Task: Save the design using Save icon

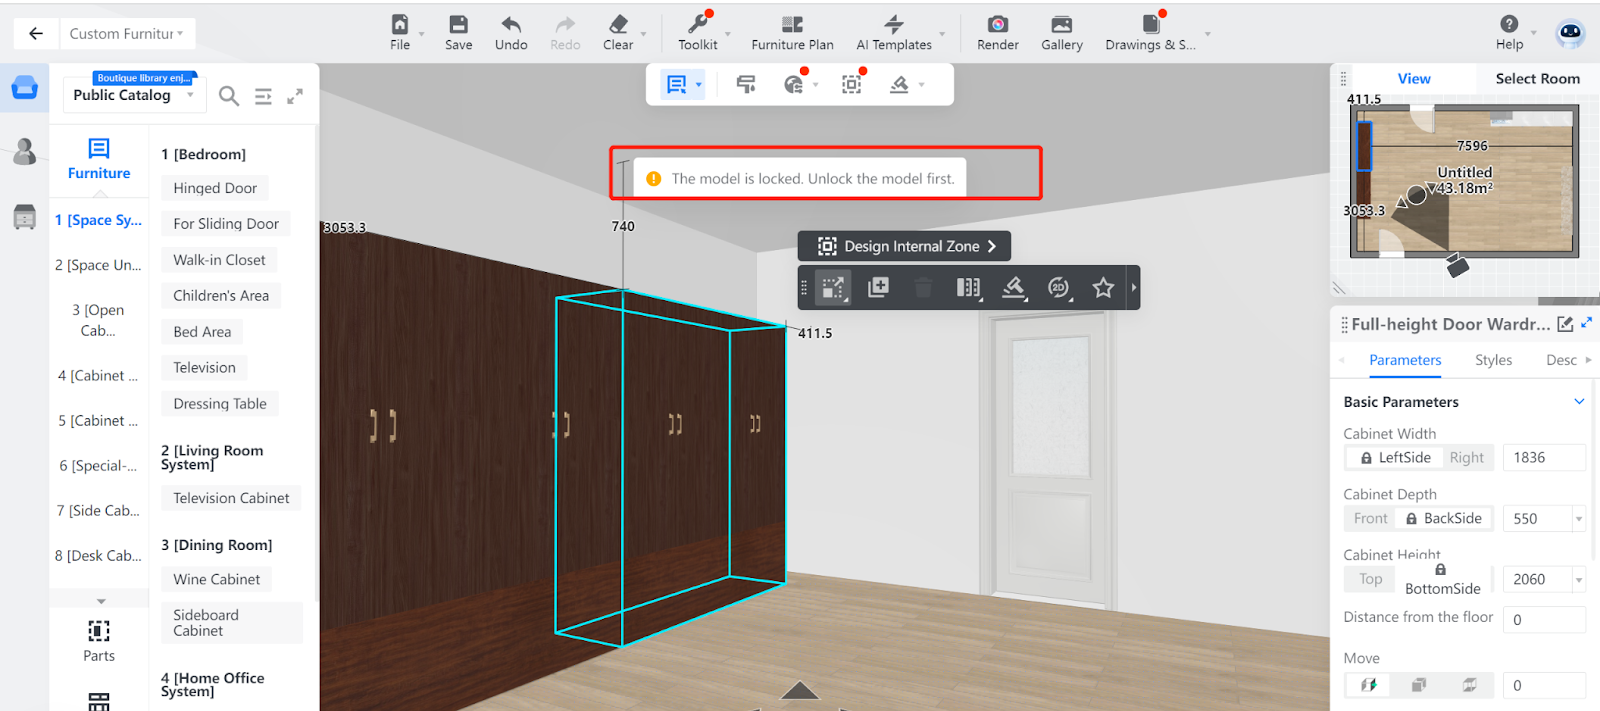Action: pyautogui.click(x=458, y=25)
